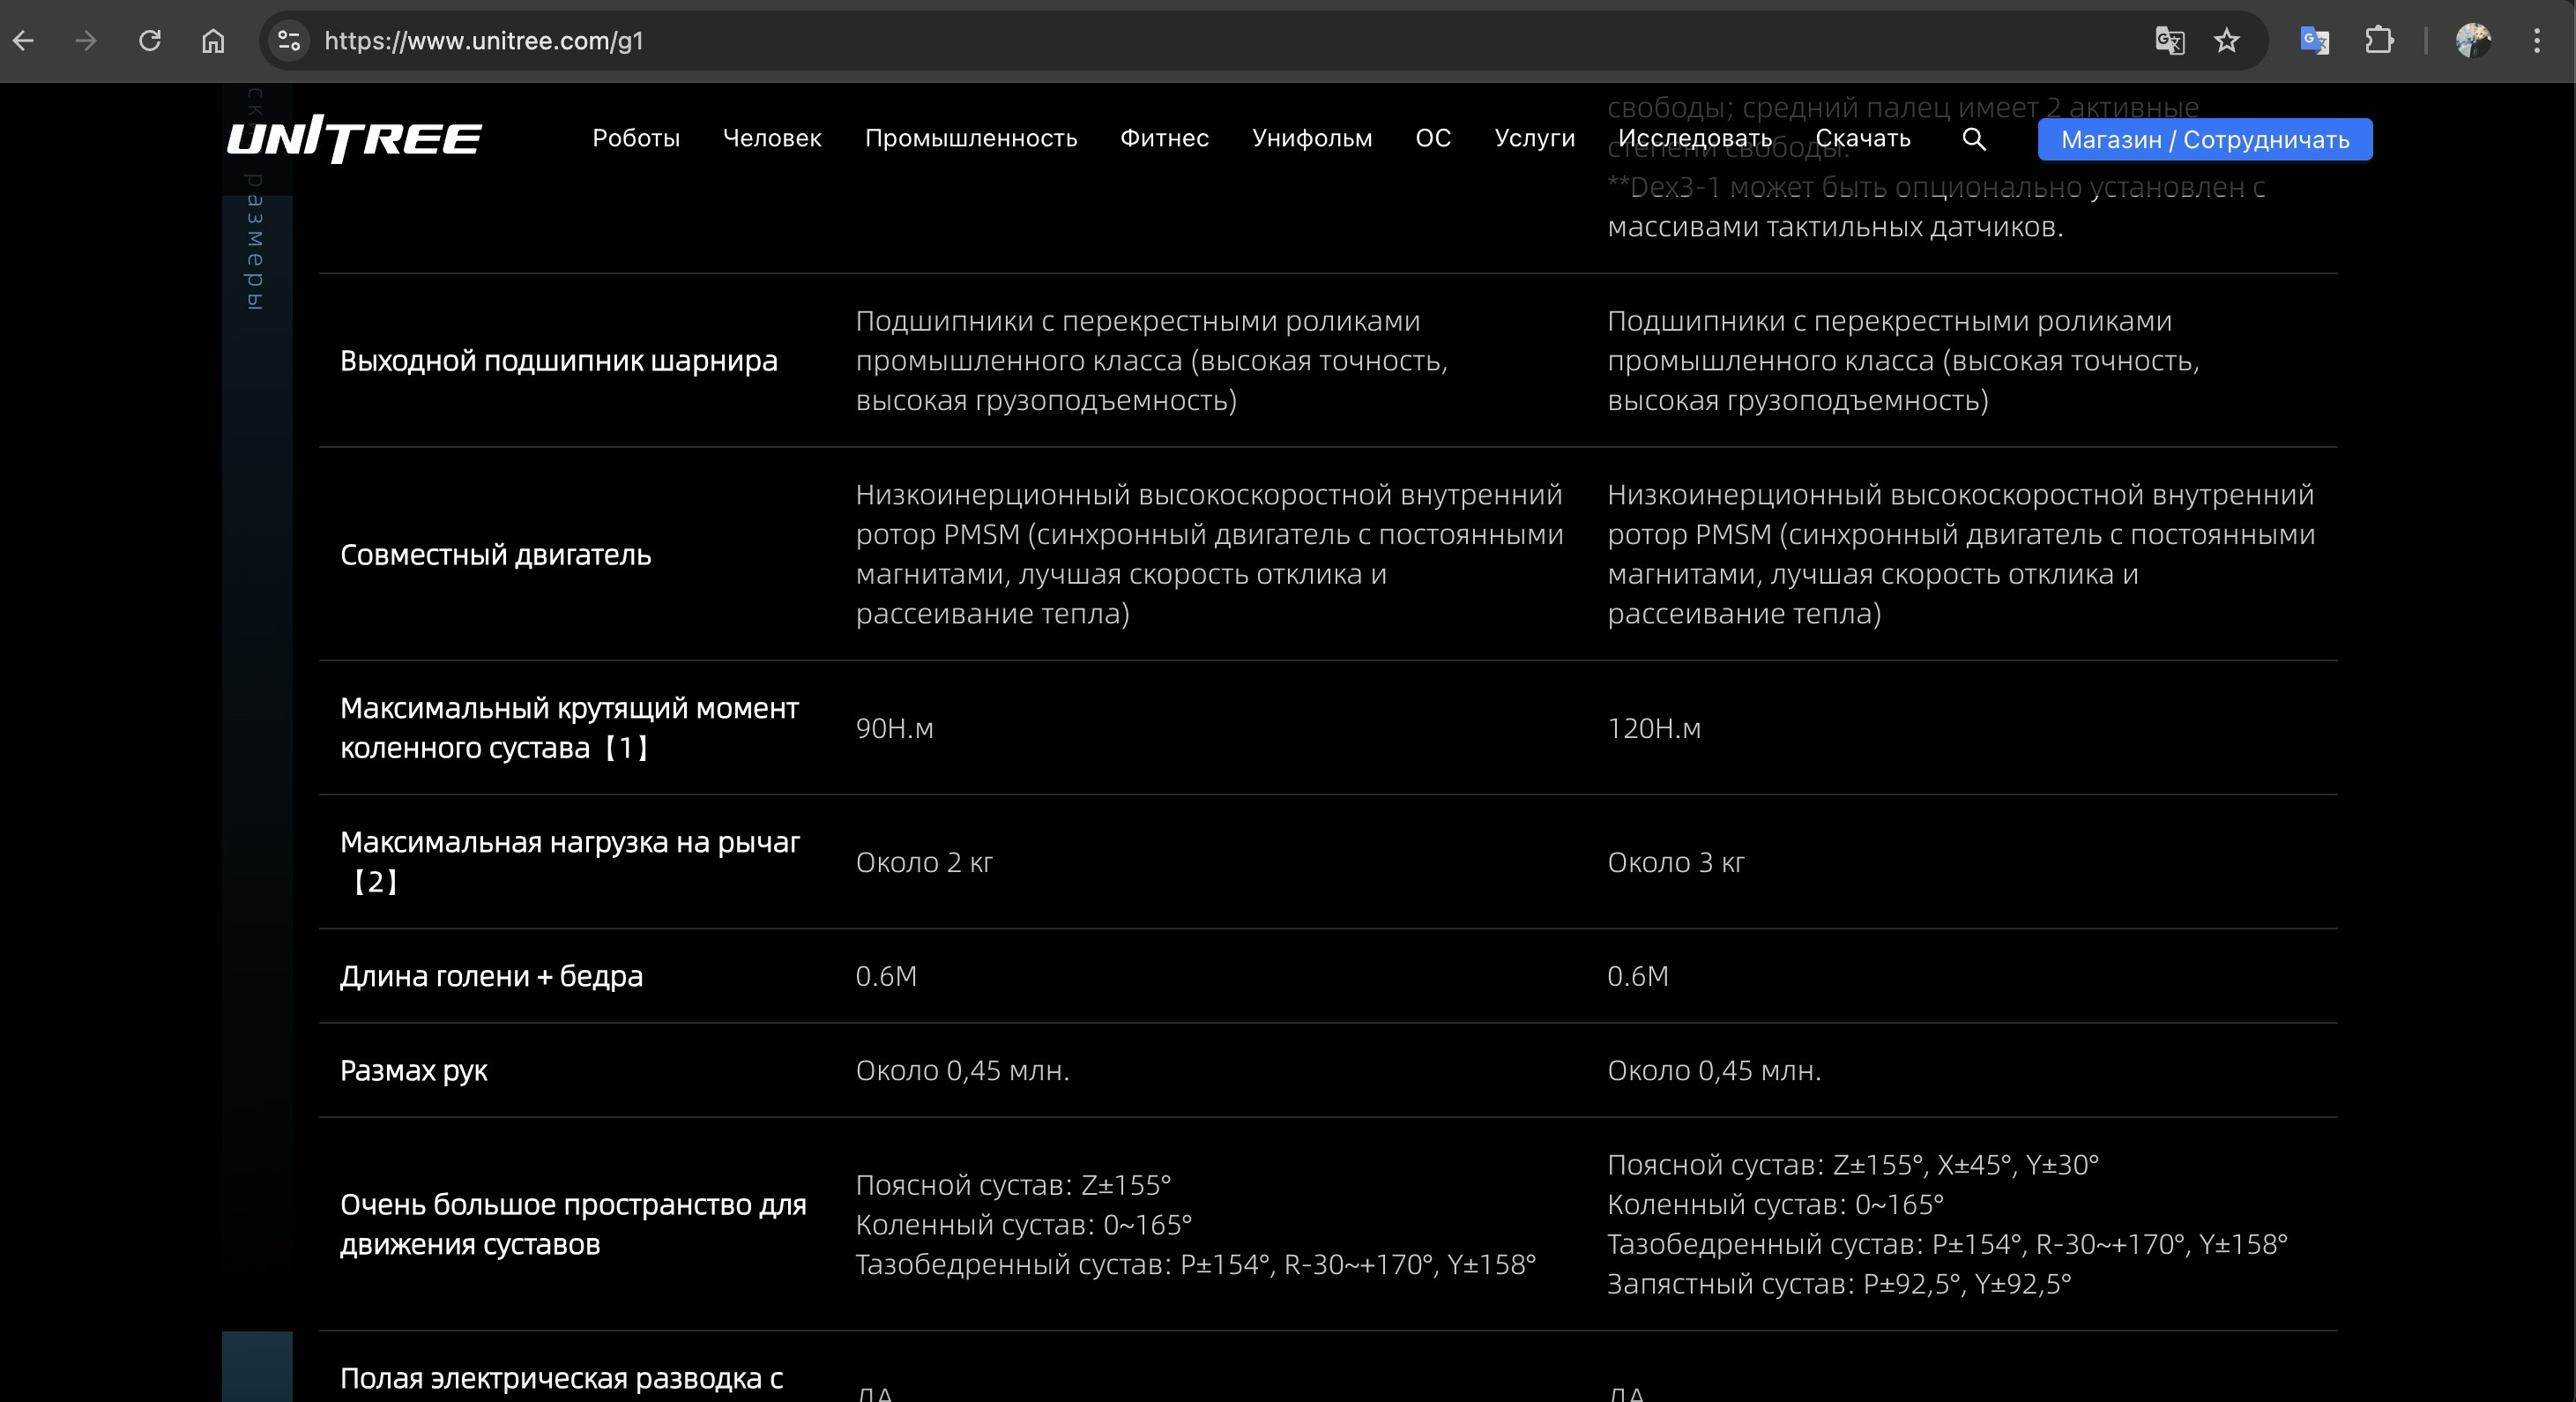Select the 'Совместный двигатель' row label
The height and width of the screenshot is (1402, 2576).
(x=495, y=554)
